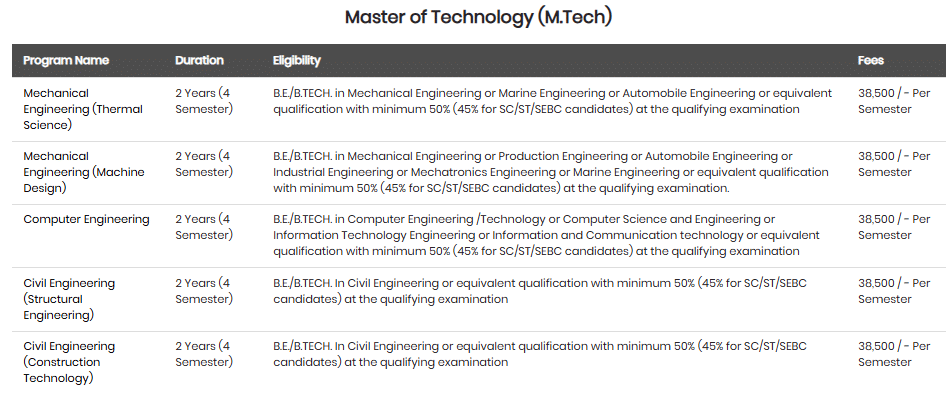
Task: Click the Master of Technology (M.Tech) heading
Action: coord(478,17)
